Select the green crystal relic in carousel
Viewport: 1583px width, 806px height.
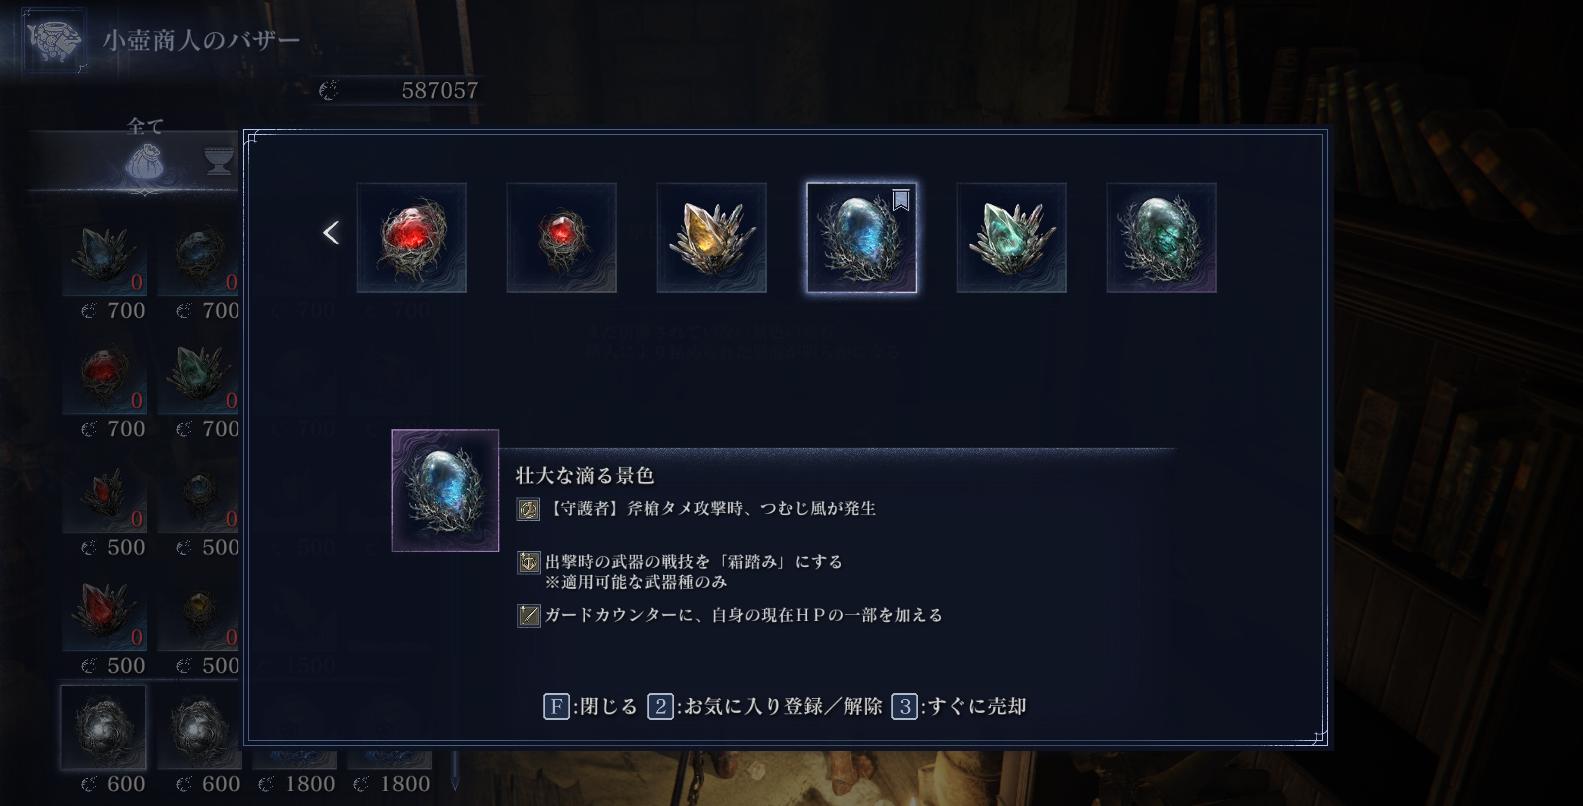[1011, 238]
